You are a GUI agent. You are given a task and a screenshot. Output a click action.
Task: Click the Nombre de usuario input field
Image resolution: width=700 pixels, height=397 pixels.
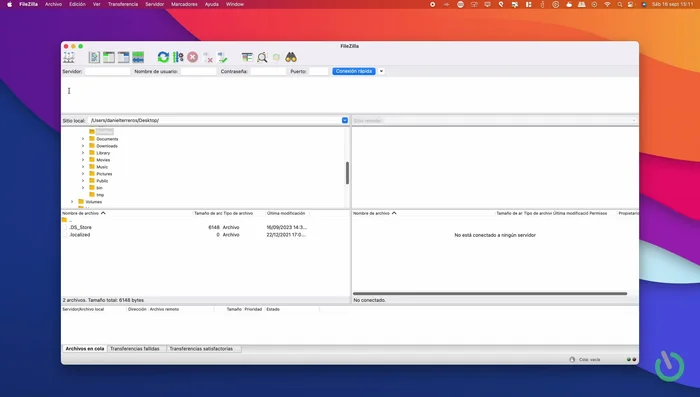pos(198,71)
